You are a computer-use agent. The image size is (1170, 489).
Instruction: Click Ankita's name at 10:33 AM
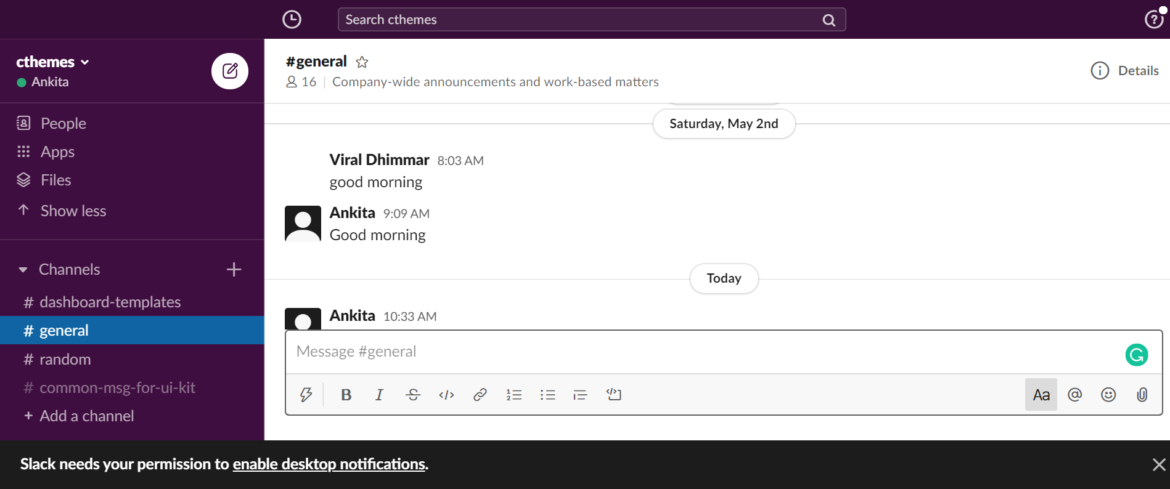click(x=352, y=316)
